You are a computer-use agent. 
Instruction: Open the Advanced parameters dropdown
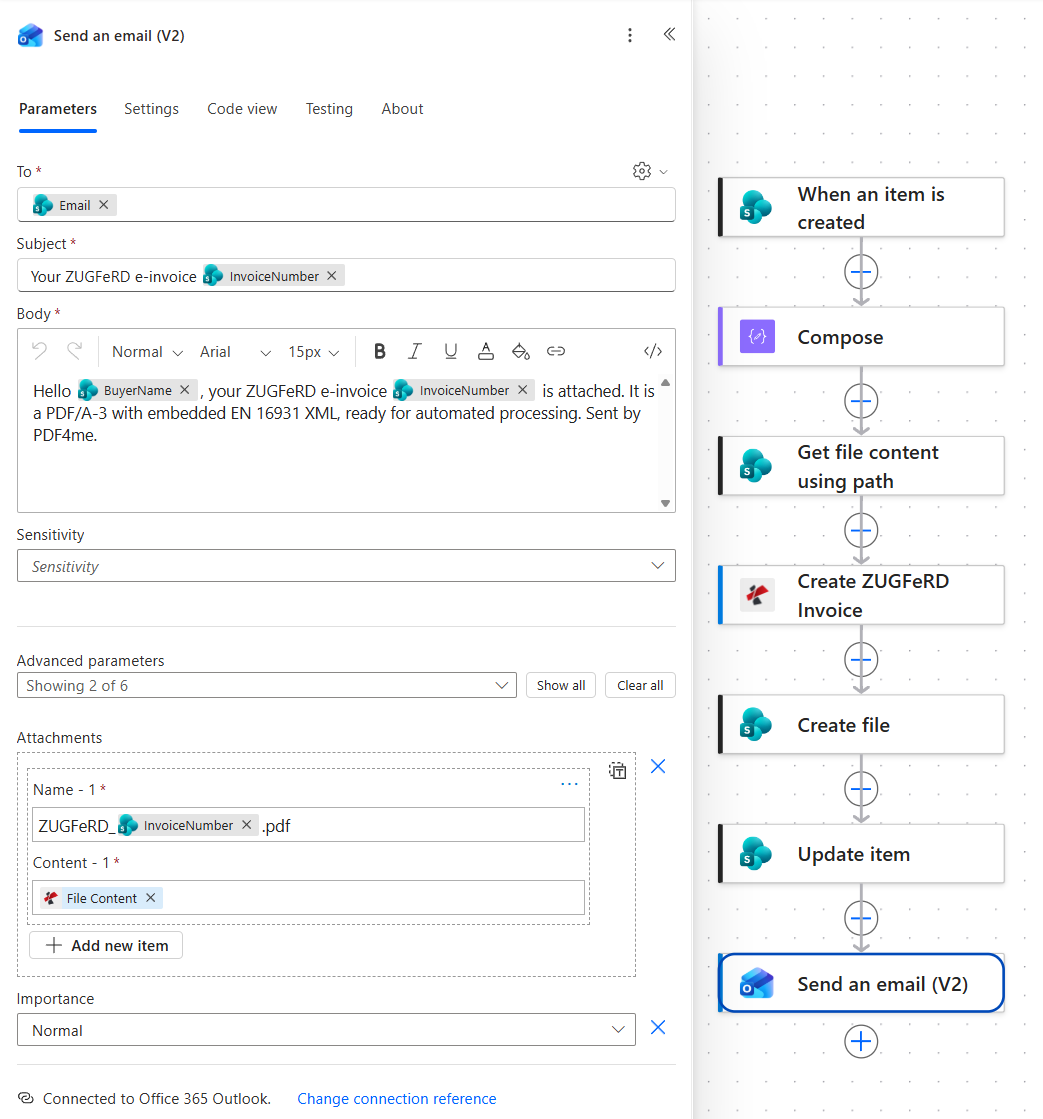coord(267,685)
